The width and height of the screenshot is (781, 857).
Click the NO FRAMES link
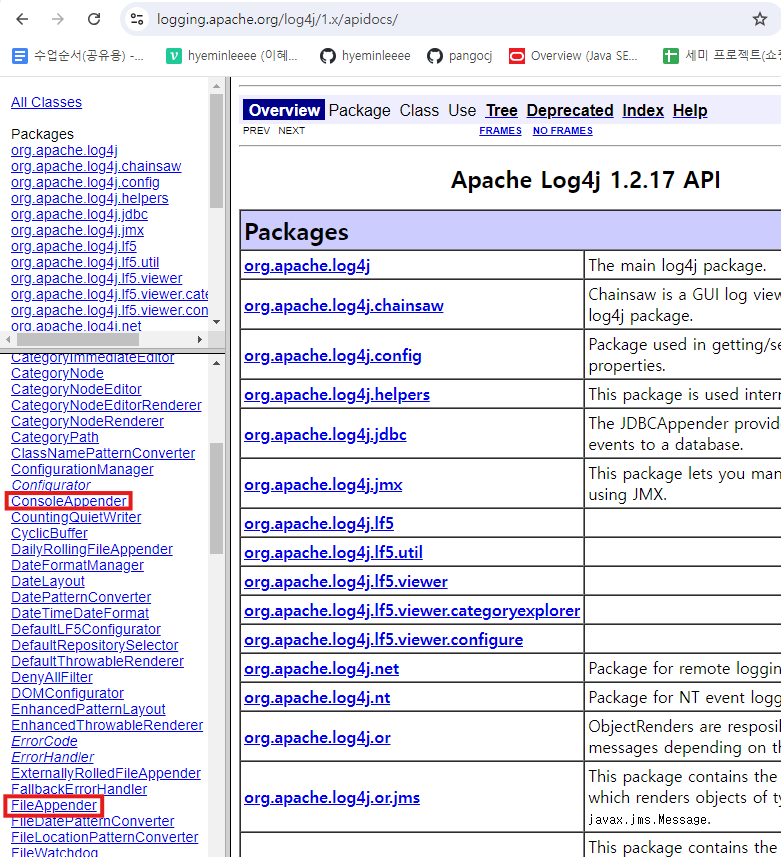tap(562, 131)
